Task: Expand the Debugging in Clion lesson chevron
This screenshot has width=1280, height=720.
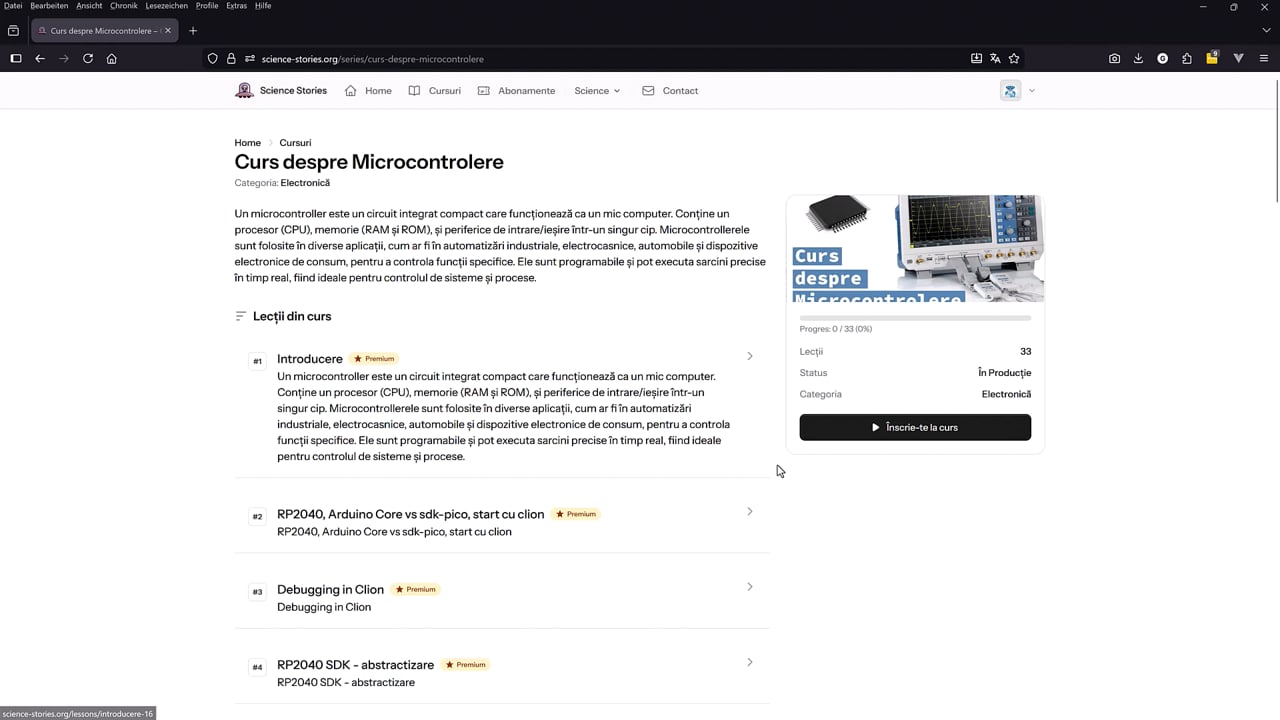Action: click(x=750, y=587)
